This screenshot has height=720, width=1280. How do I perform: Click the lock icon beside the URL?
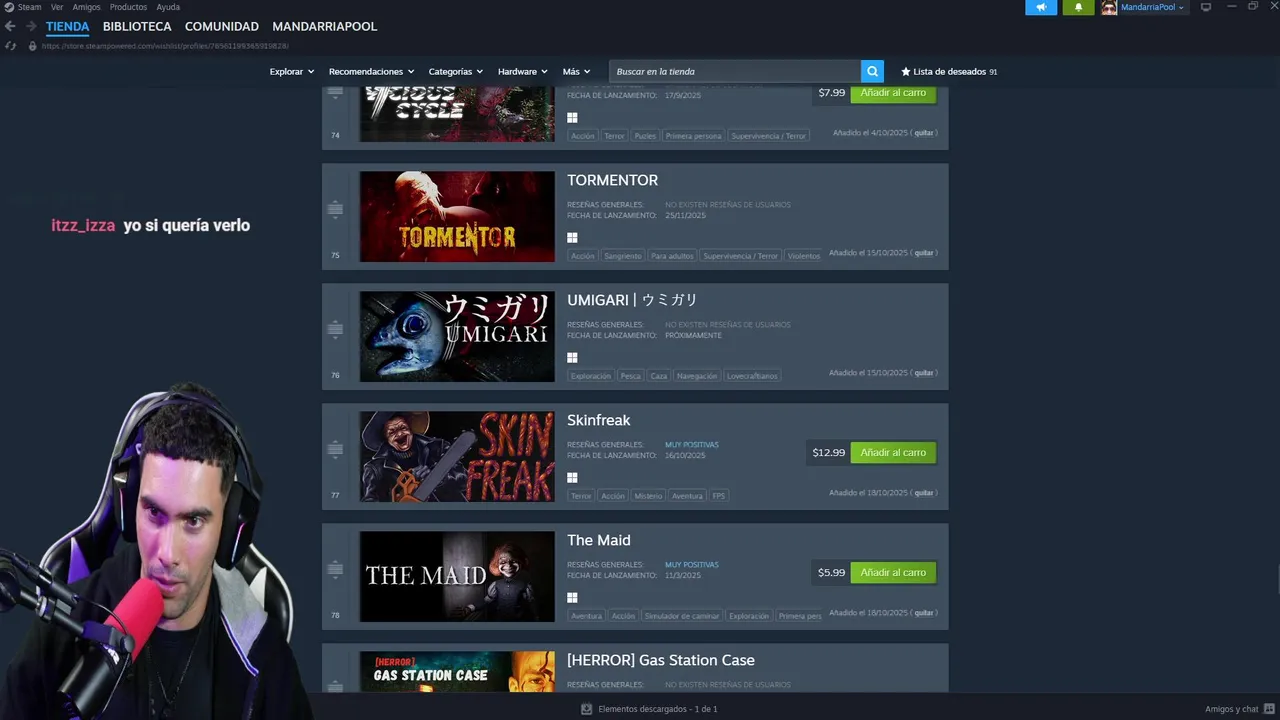(x=32, y=46)
